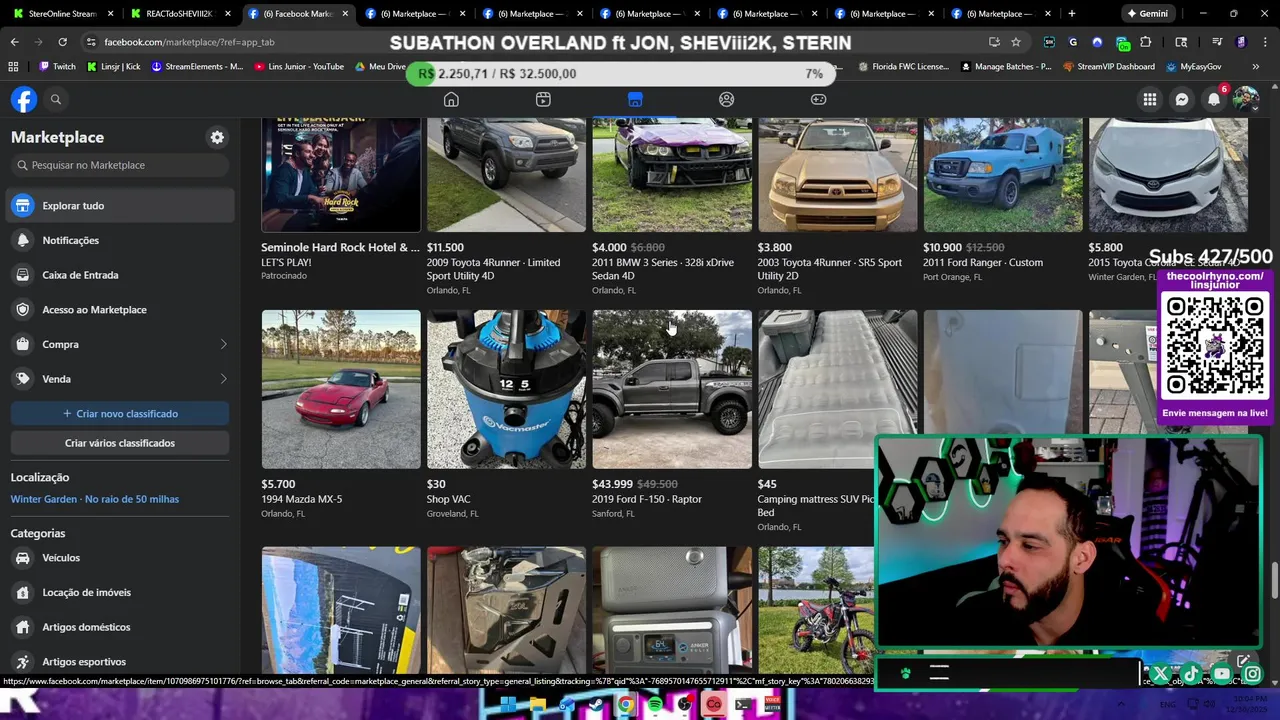
Task: Open StreamVIP Dashboard bookmark
Action: pos(1109,66)
